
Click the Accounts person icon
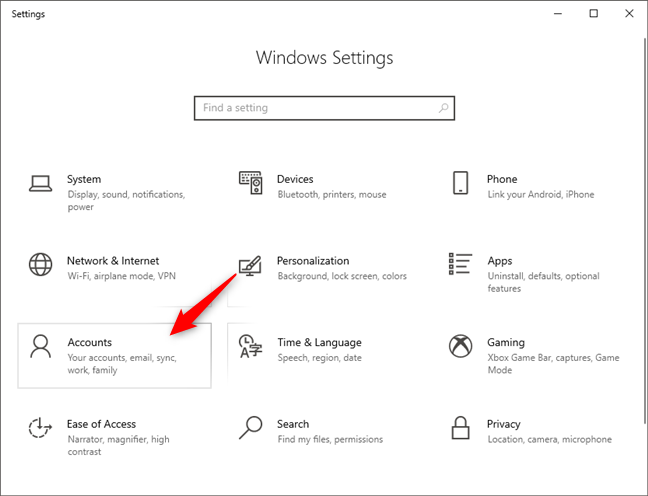point(40,346)
